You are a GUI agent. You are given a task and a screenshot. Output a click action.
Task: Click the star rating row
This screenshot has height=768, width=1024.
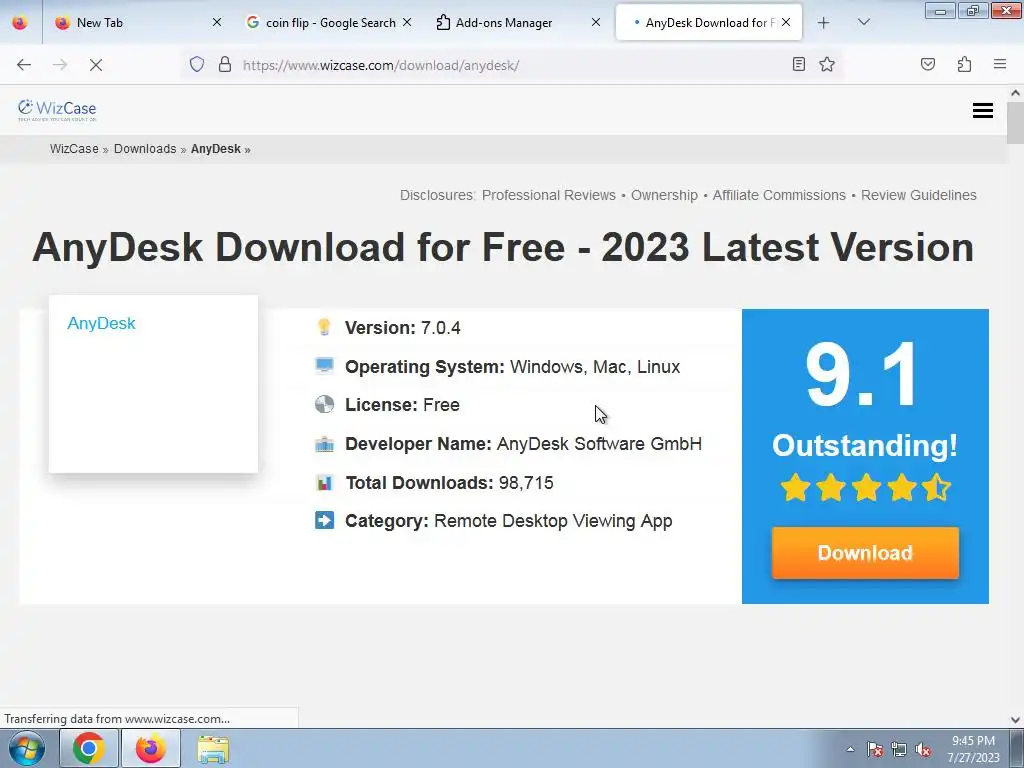coord(865,487)
